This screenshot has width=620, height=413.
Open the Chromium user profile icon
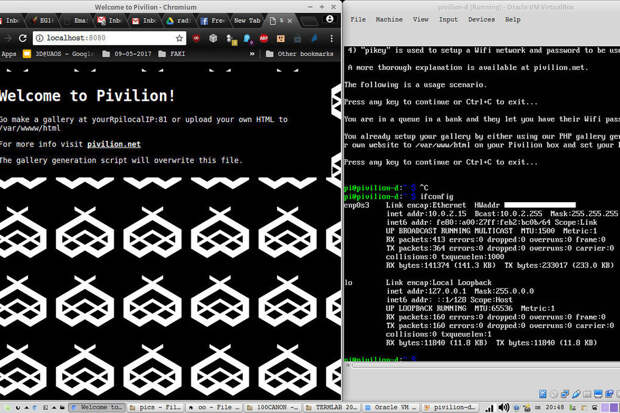pos(330,19)
